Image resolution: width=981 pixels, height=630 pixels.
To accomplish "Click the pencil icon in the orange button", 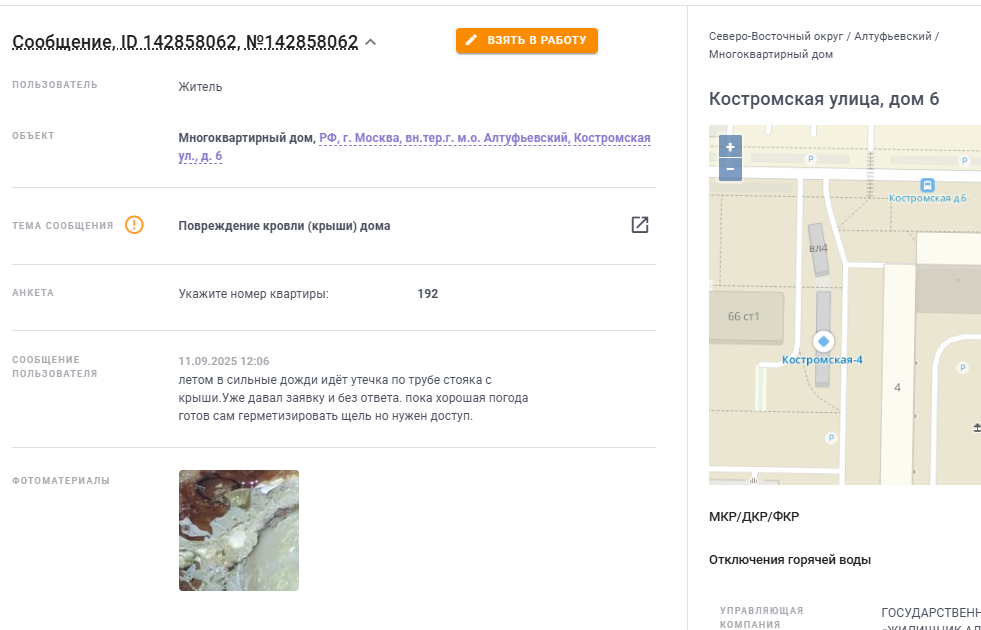I will [x=472, y=41].
